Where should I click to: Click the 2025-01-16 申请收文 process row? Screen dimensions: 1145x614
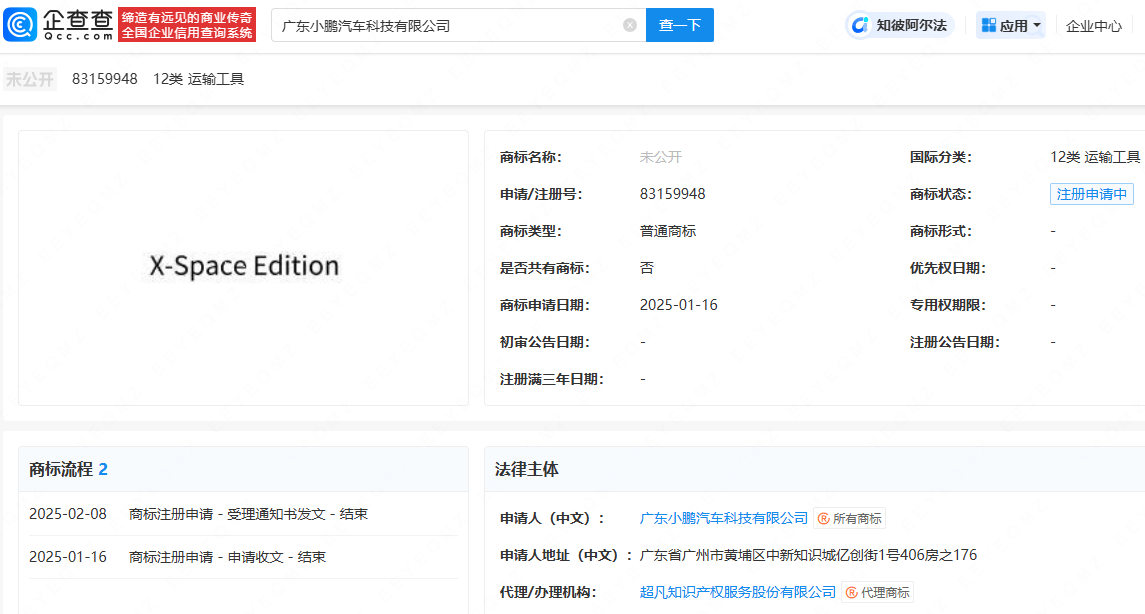[243, 557]
